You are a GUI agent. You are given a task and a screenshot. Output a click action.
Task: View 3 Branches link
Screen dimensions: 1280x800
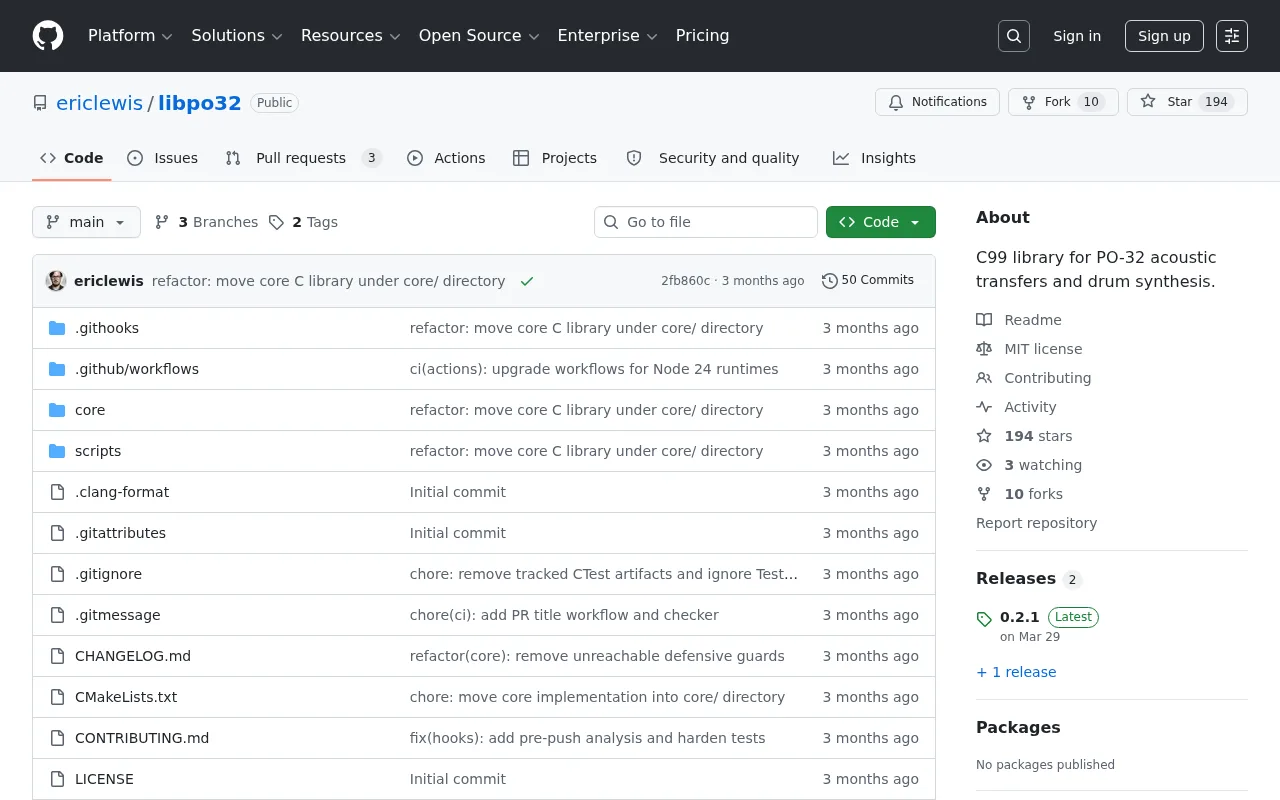click(x=207, y=222)
